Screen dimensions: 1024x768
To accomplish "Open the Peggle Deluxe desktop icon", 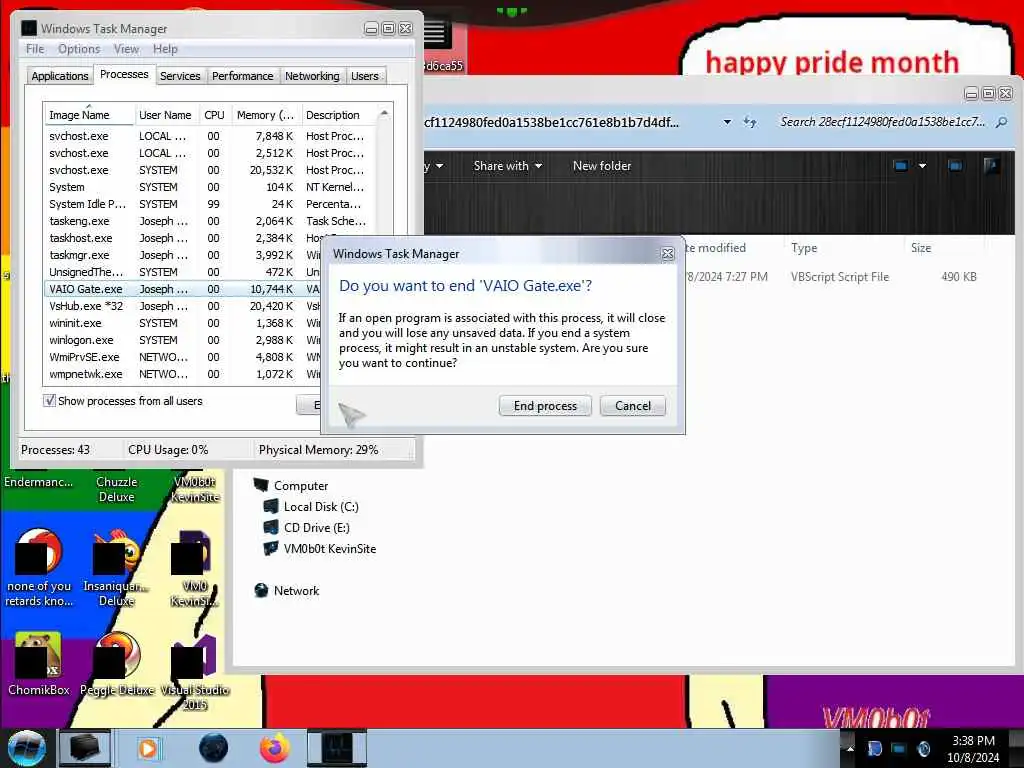I will (x=117, y=663).
